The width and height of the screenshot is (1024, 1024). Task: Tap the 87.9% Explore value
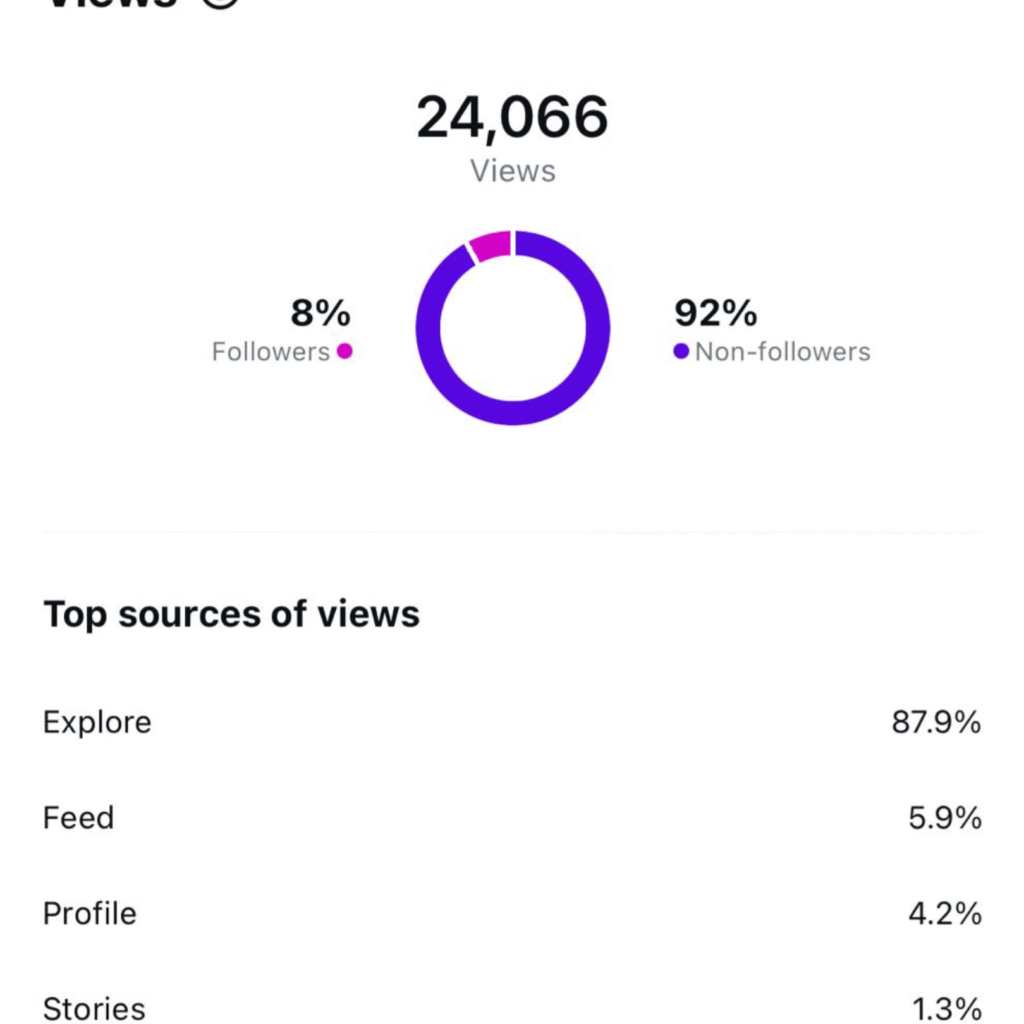tap(936, 722)
